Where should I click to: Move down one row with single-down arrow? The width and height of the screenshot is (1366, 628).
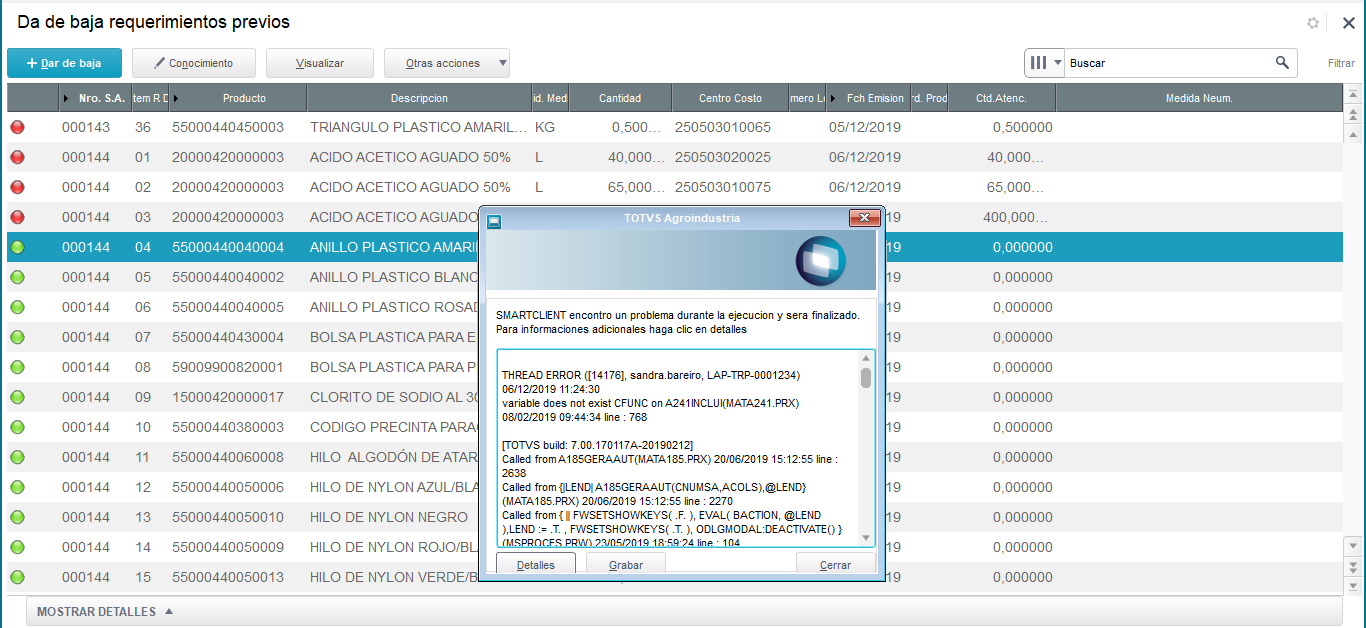coord(1354,546)
